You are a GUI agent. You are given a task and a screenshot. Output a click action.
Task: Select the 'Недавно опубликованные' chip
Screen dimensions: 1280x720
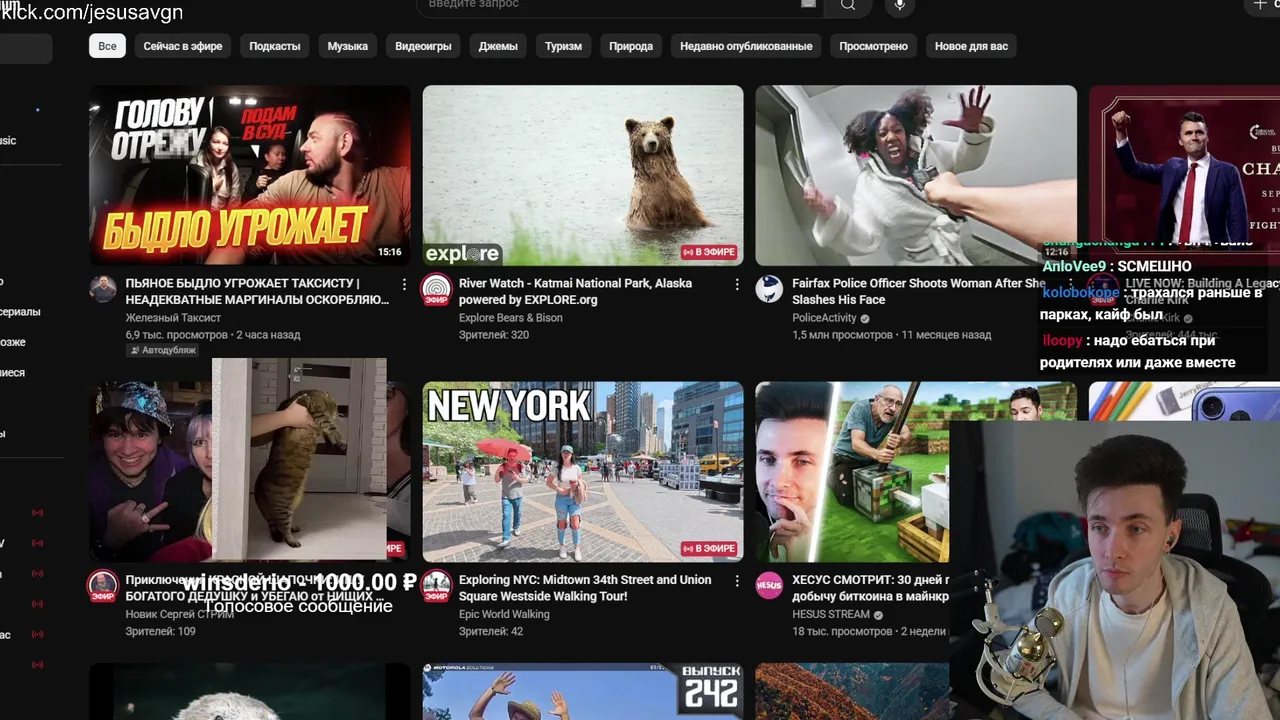click(x=746, y=46)
